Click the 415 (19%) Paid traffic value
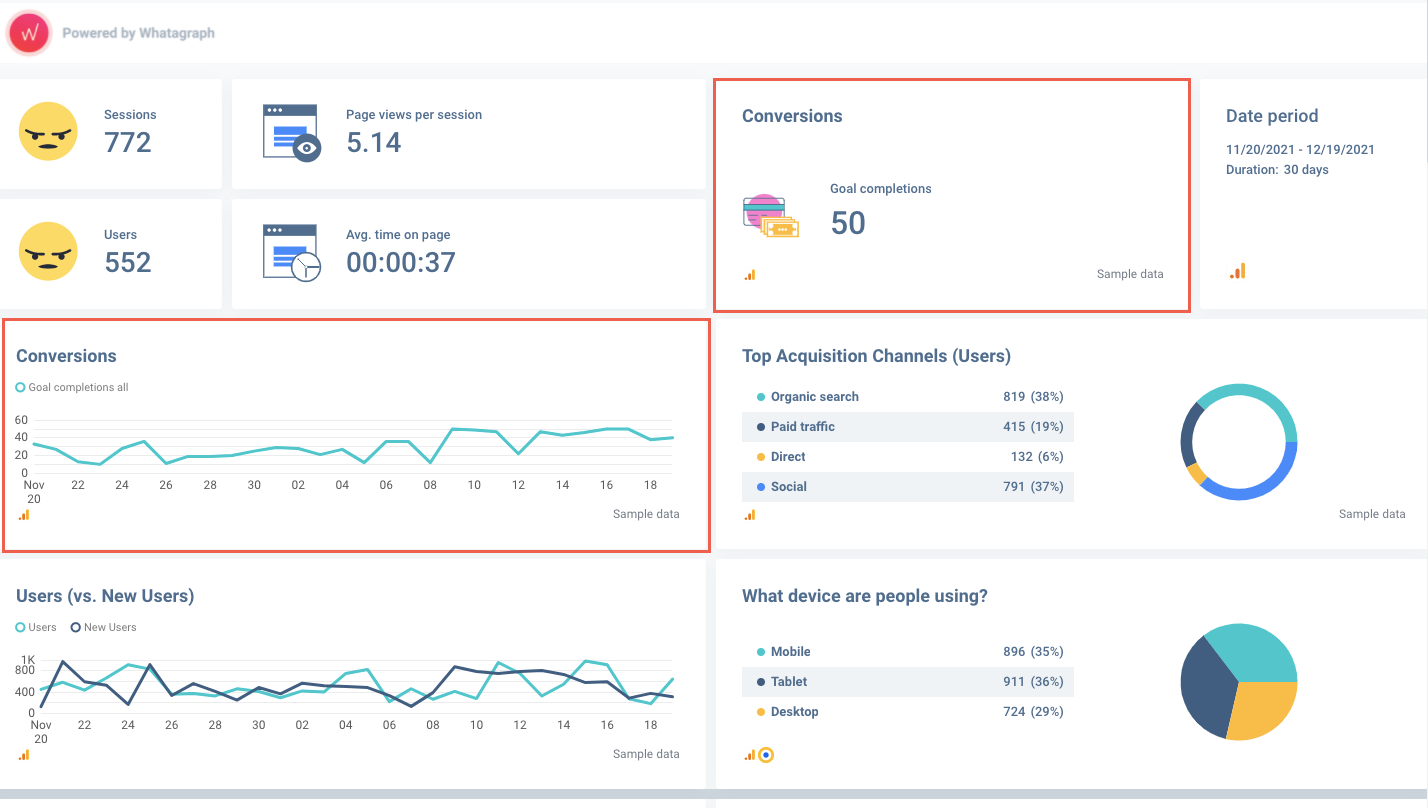Image resolution: width=1428 pixels, height=808 pixels. pos(1033,427)
